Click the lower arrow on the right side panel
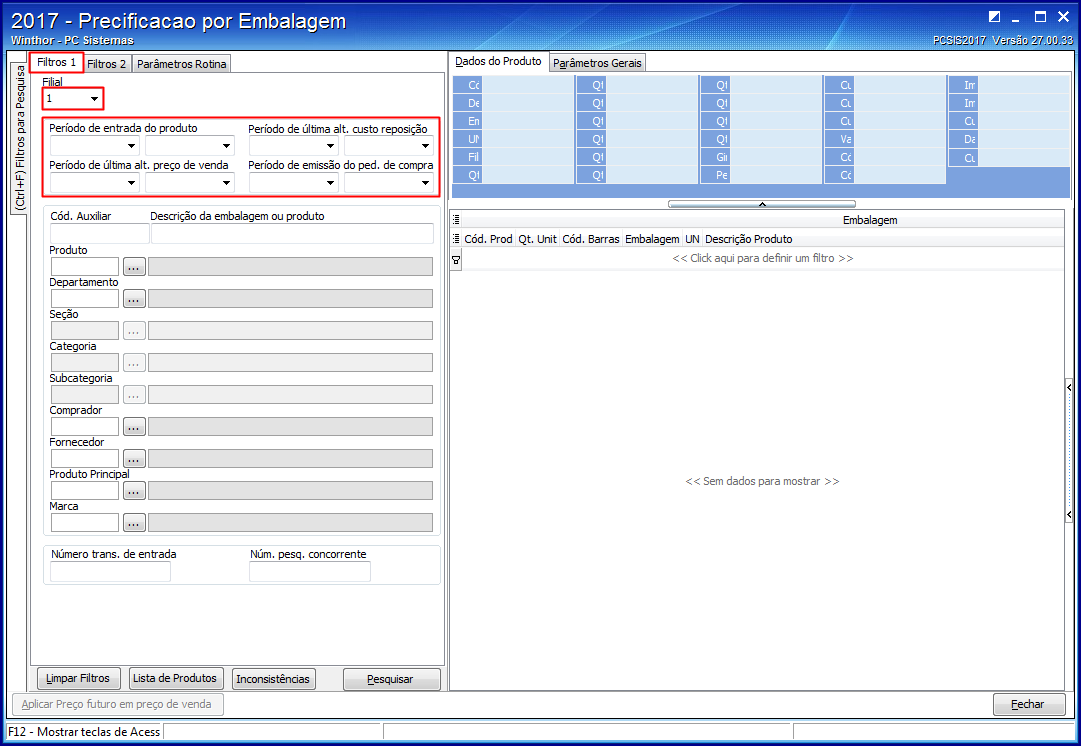The image size is (1081, 746). 1069,514
